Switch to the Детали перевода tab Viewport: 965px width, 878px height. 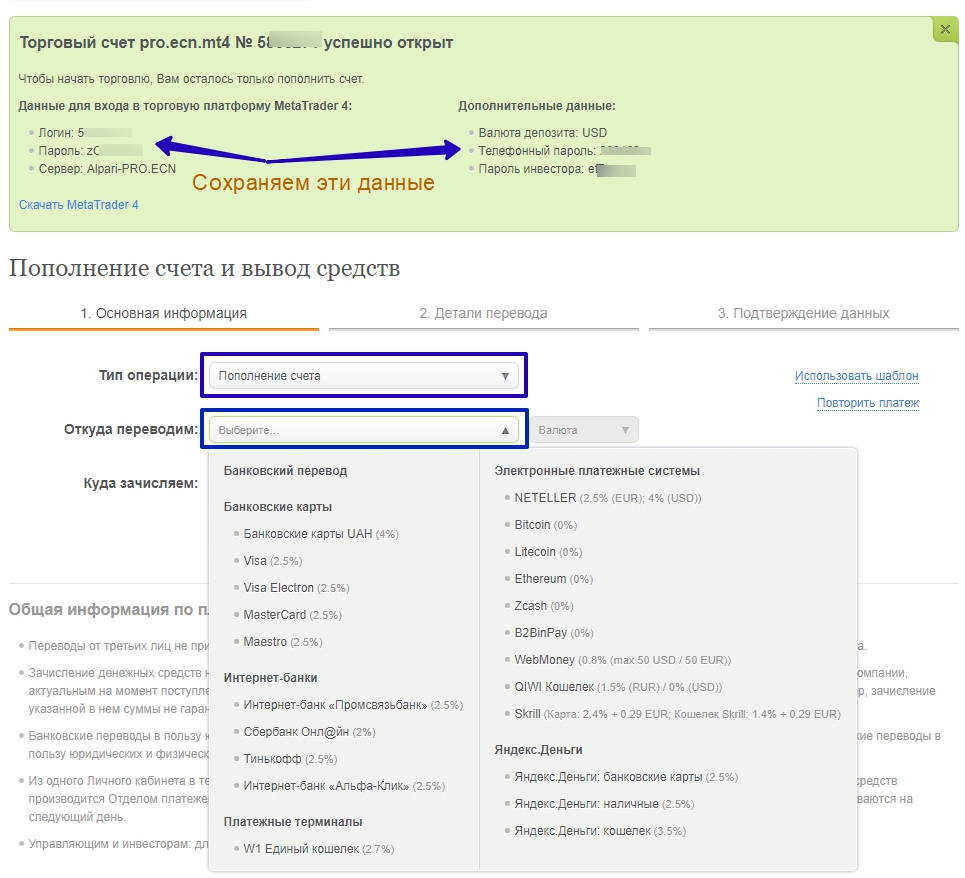pos(484,313)
